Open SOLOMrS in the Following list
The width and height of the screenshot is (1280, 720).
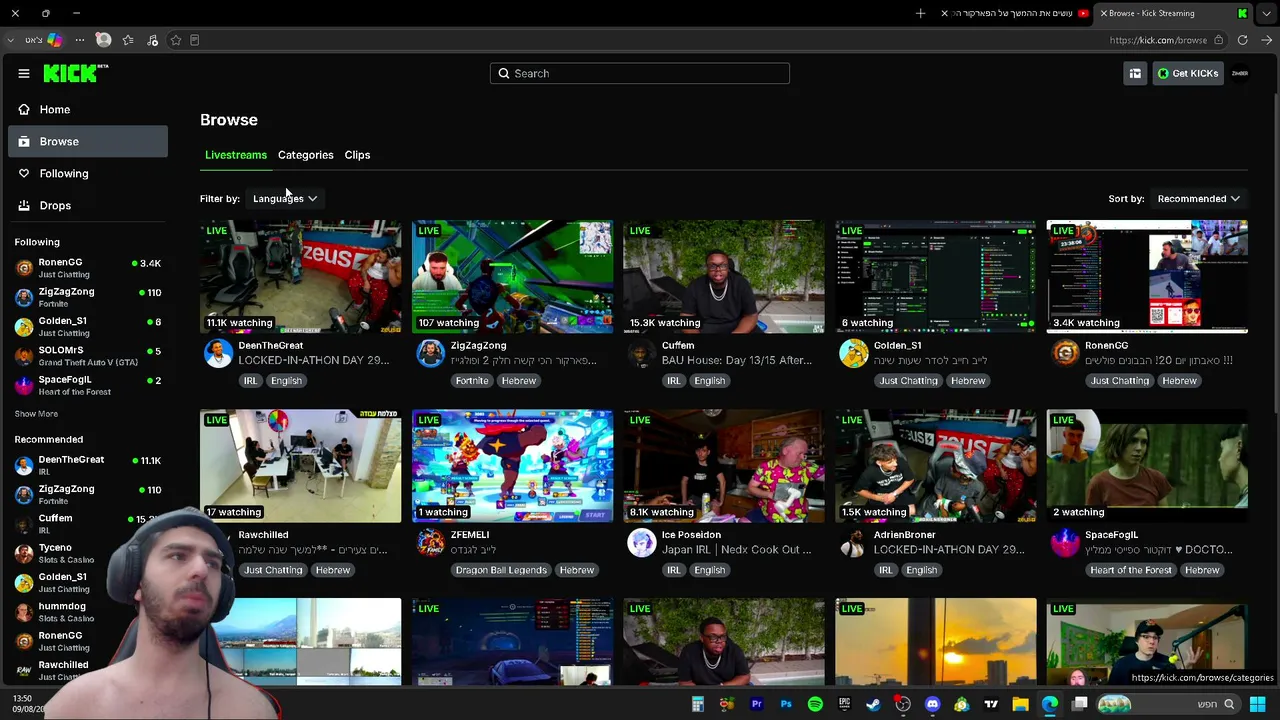pyautogui.click(x=88, y=356)
